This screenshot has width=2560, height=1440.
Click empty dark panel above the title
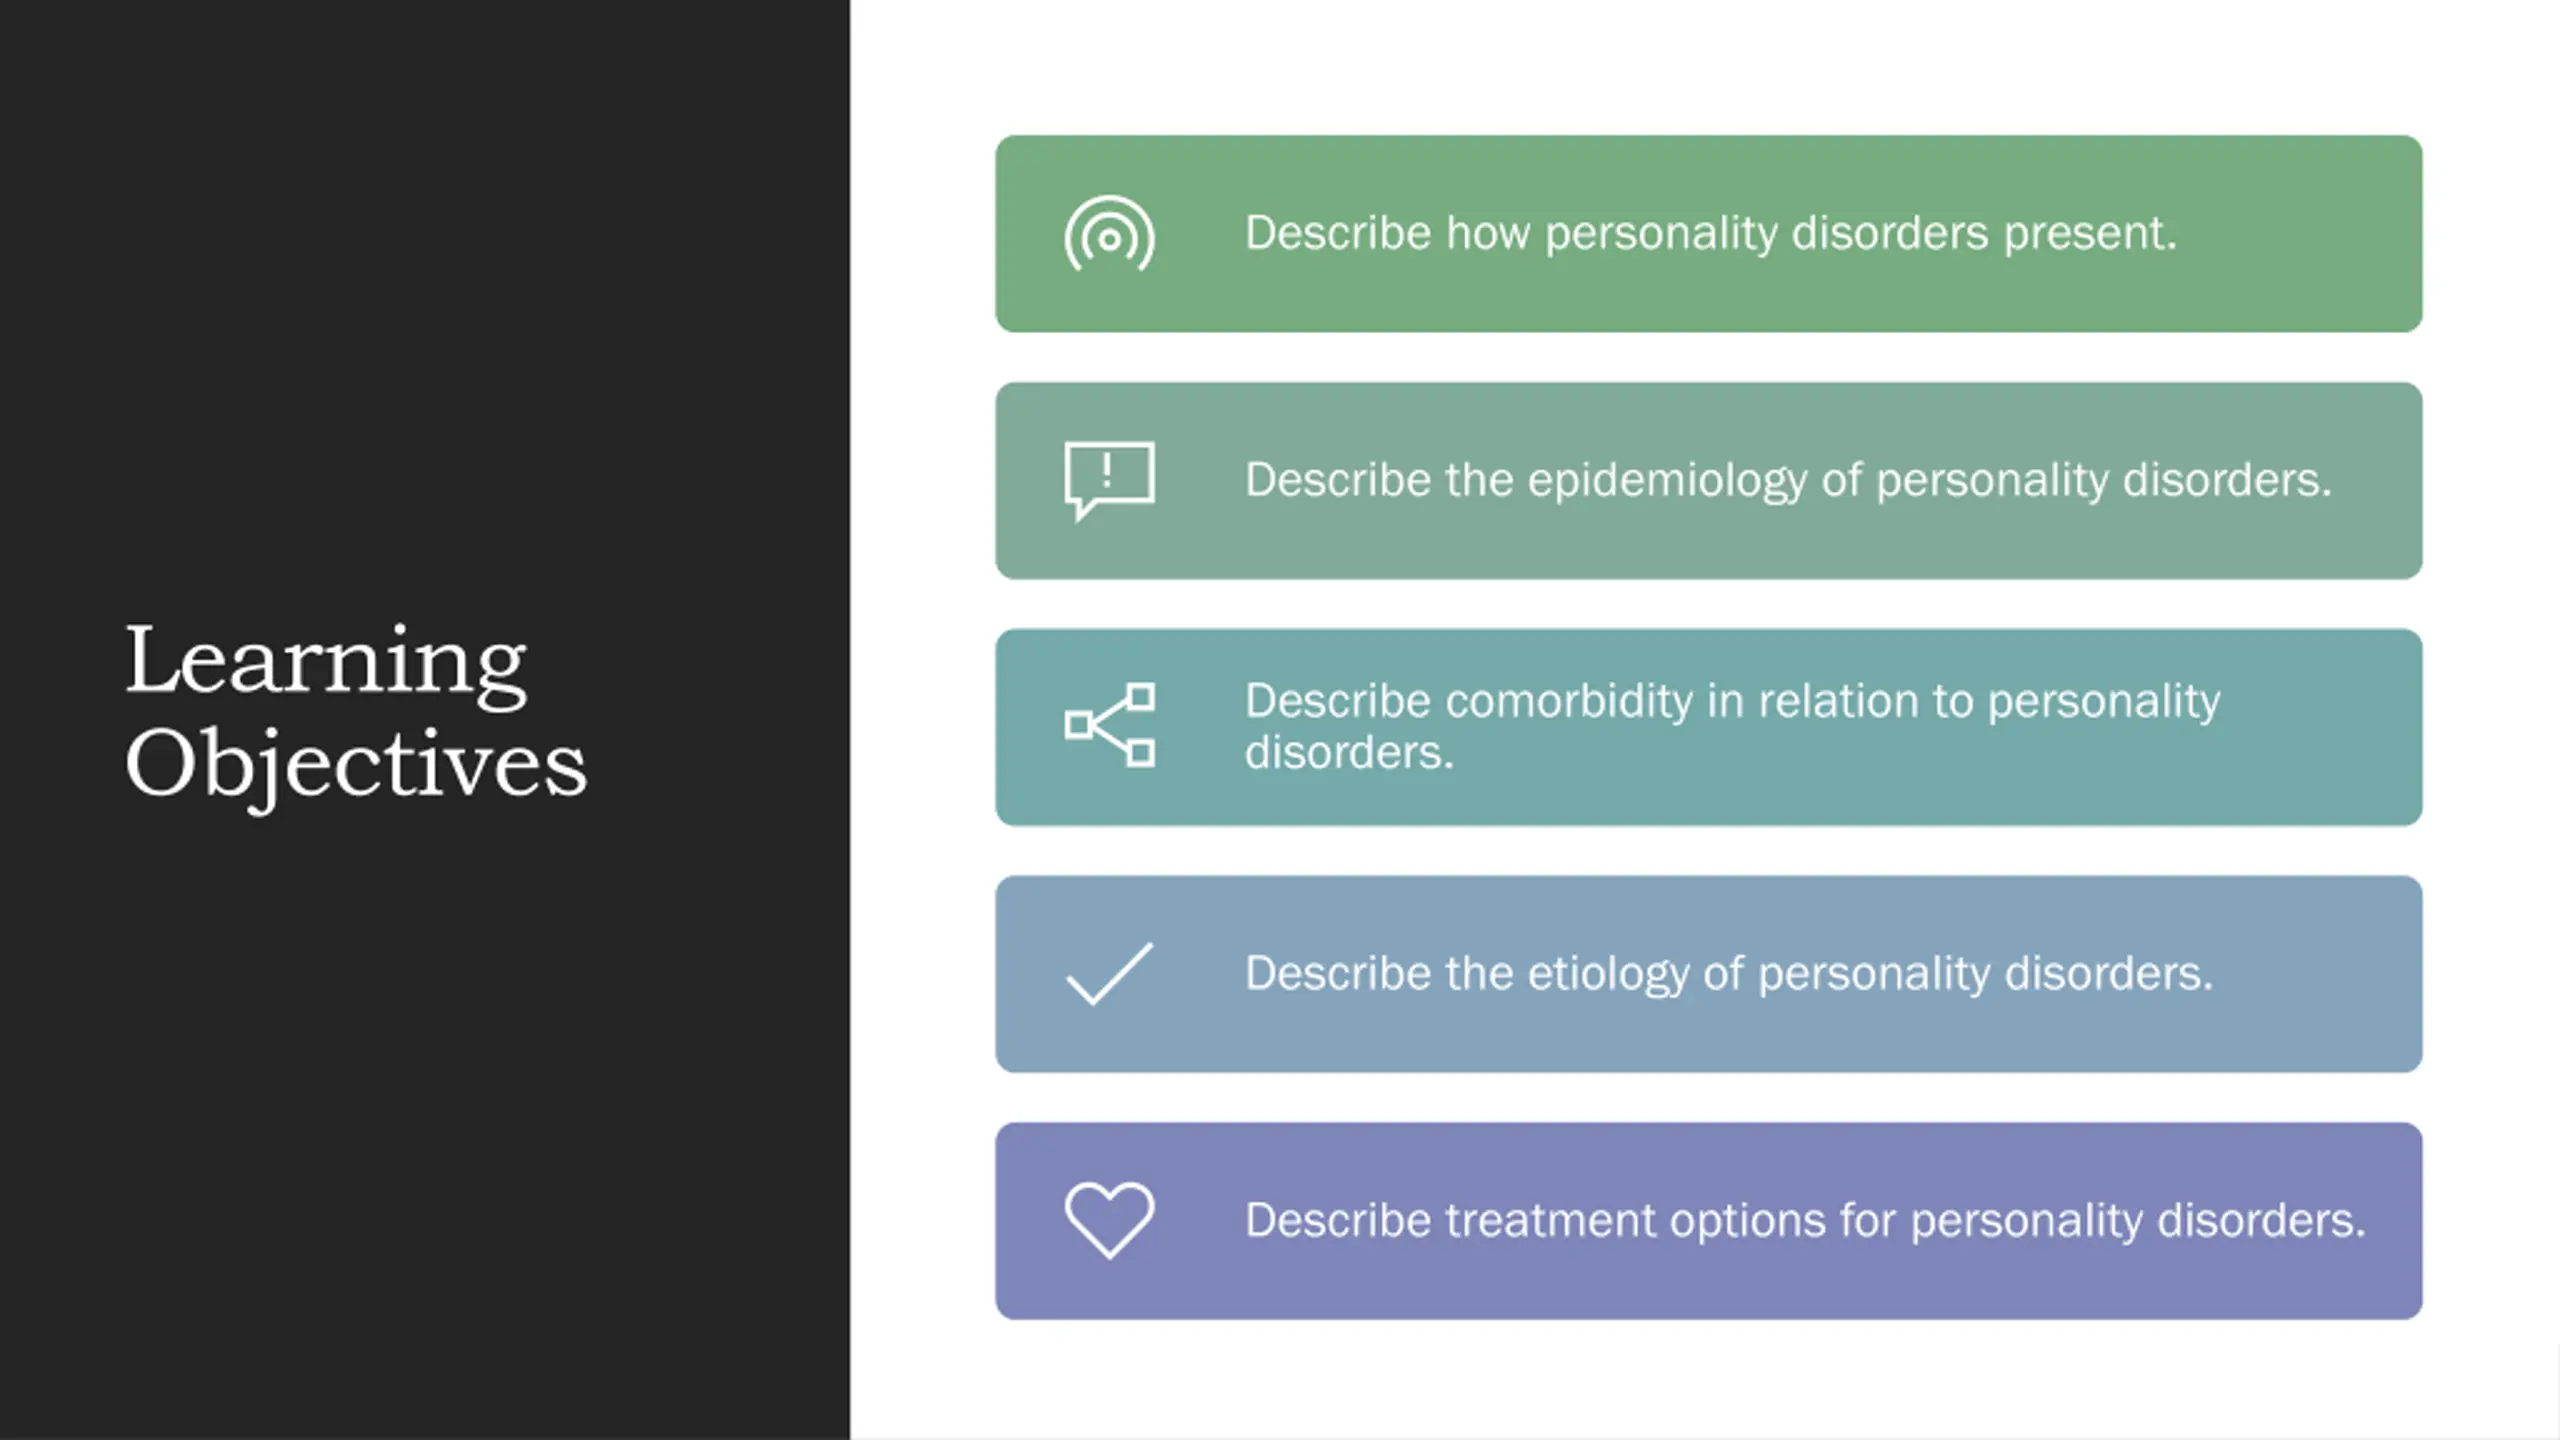(425, 300)
